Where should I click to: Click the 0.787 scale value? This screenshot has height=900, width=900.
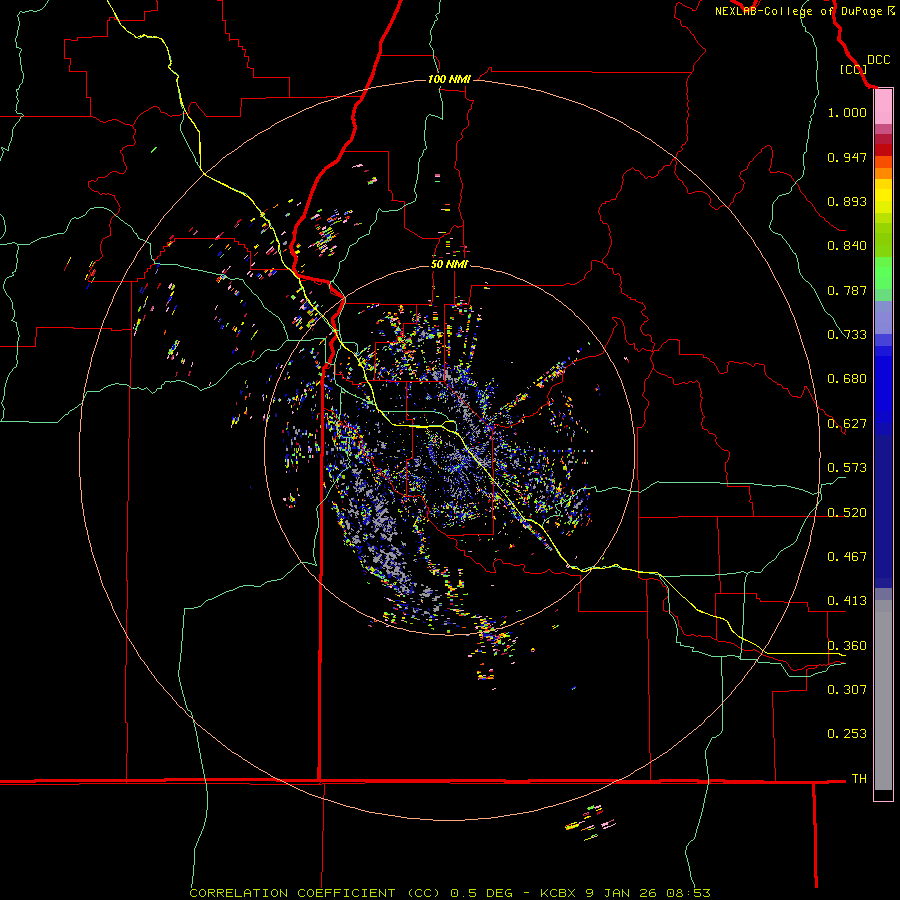click(x=847, y=290)
